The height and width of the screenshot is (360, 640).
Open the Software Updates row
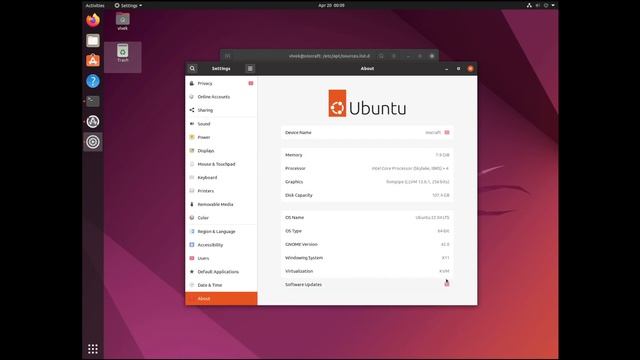point(367,284)
